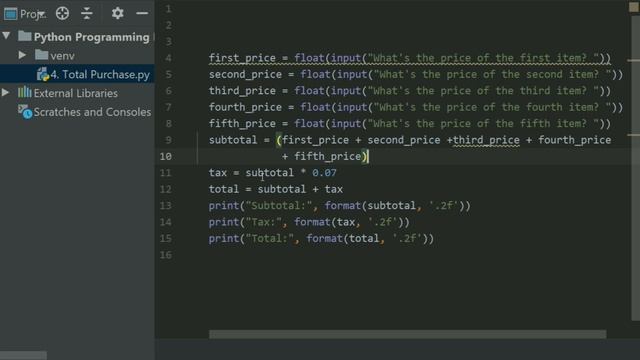Open Project panel settings gear
The height and width of the screenshot is (360, 640).
coord(118,13)
